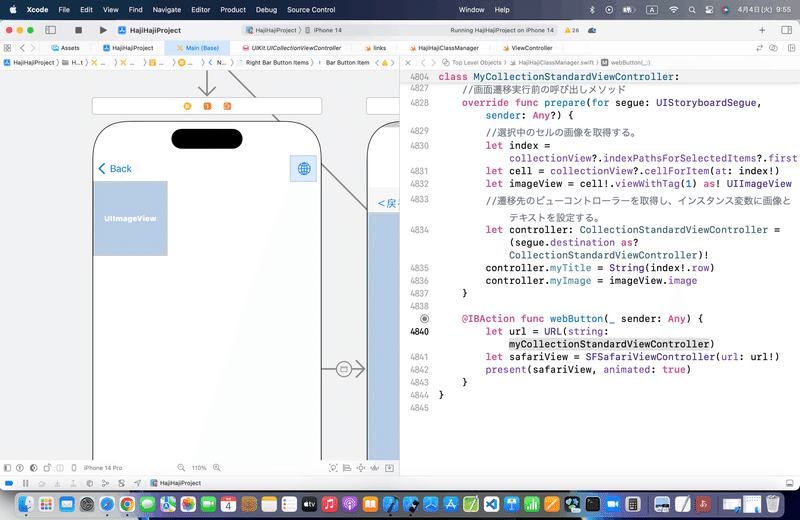The width and height of the screenshot is (800, 520).
Task: Select the Main (Base) storyboard tab
Action: pos(197,48)
